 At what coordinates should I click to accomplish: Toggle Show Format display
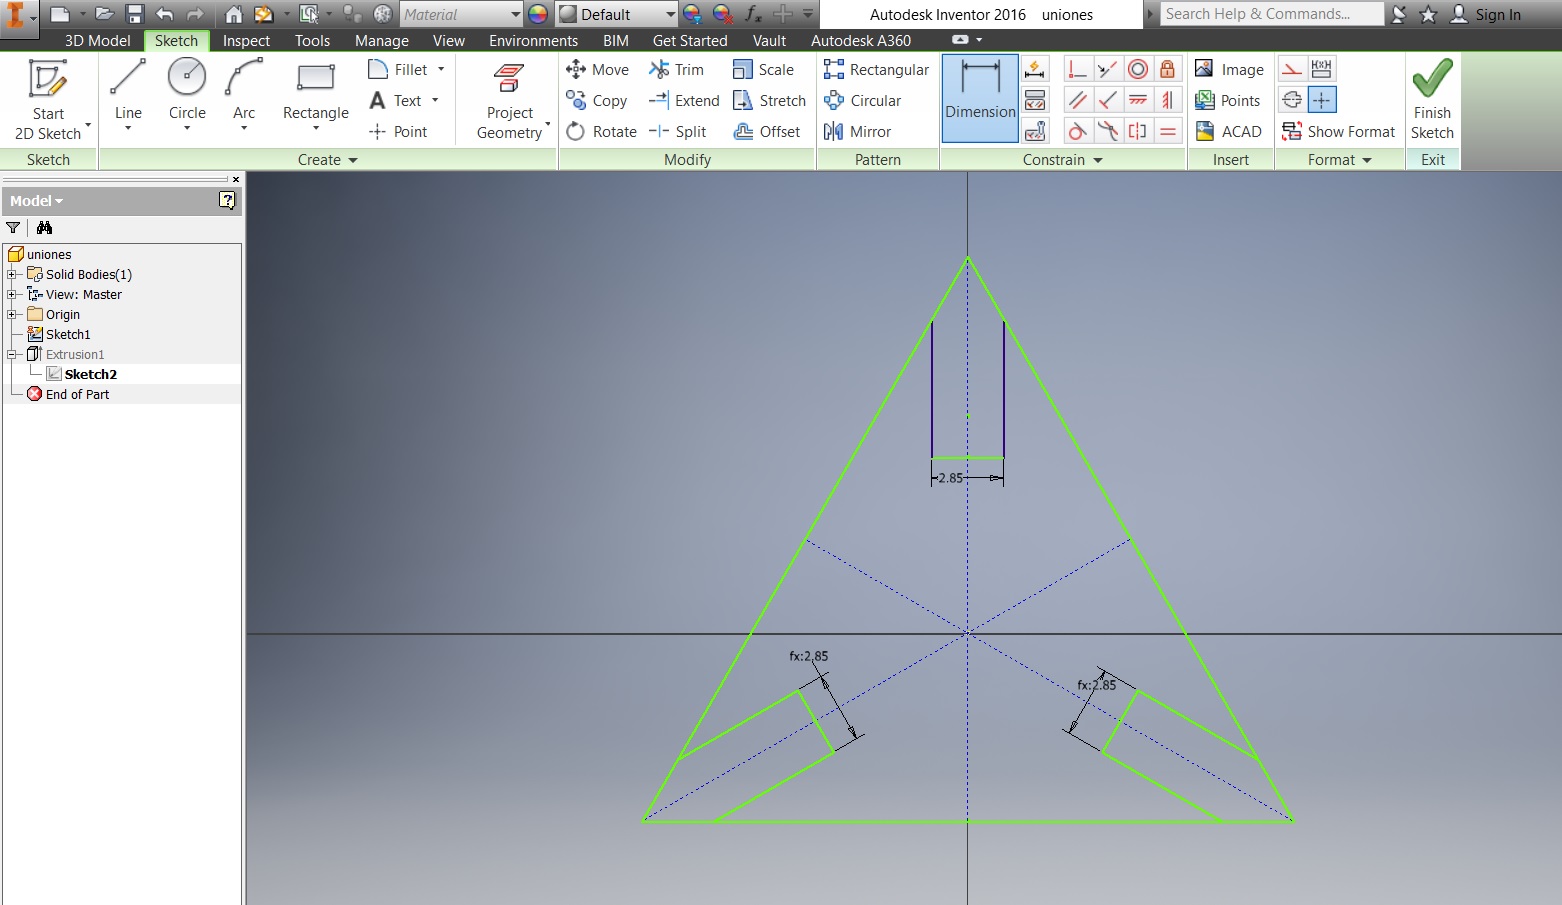point(1339,131)
